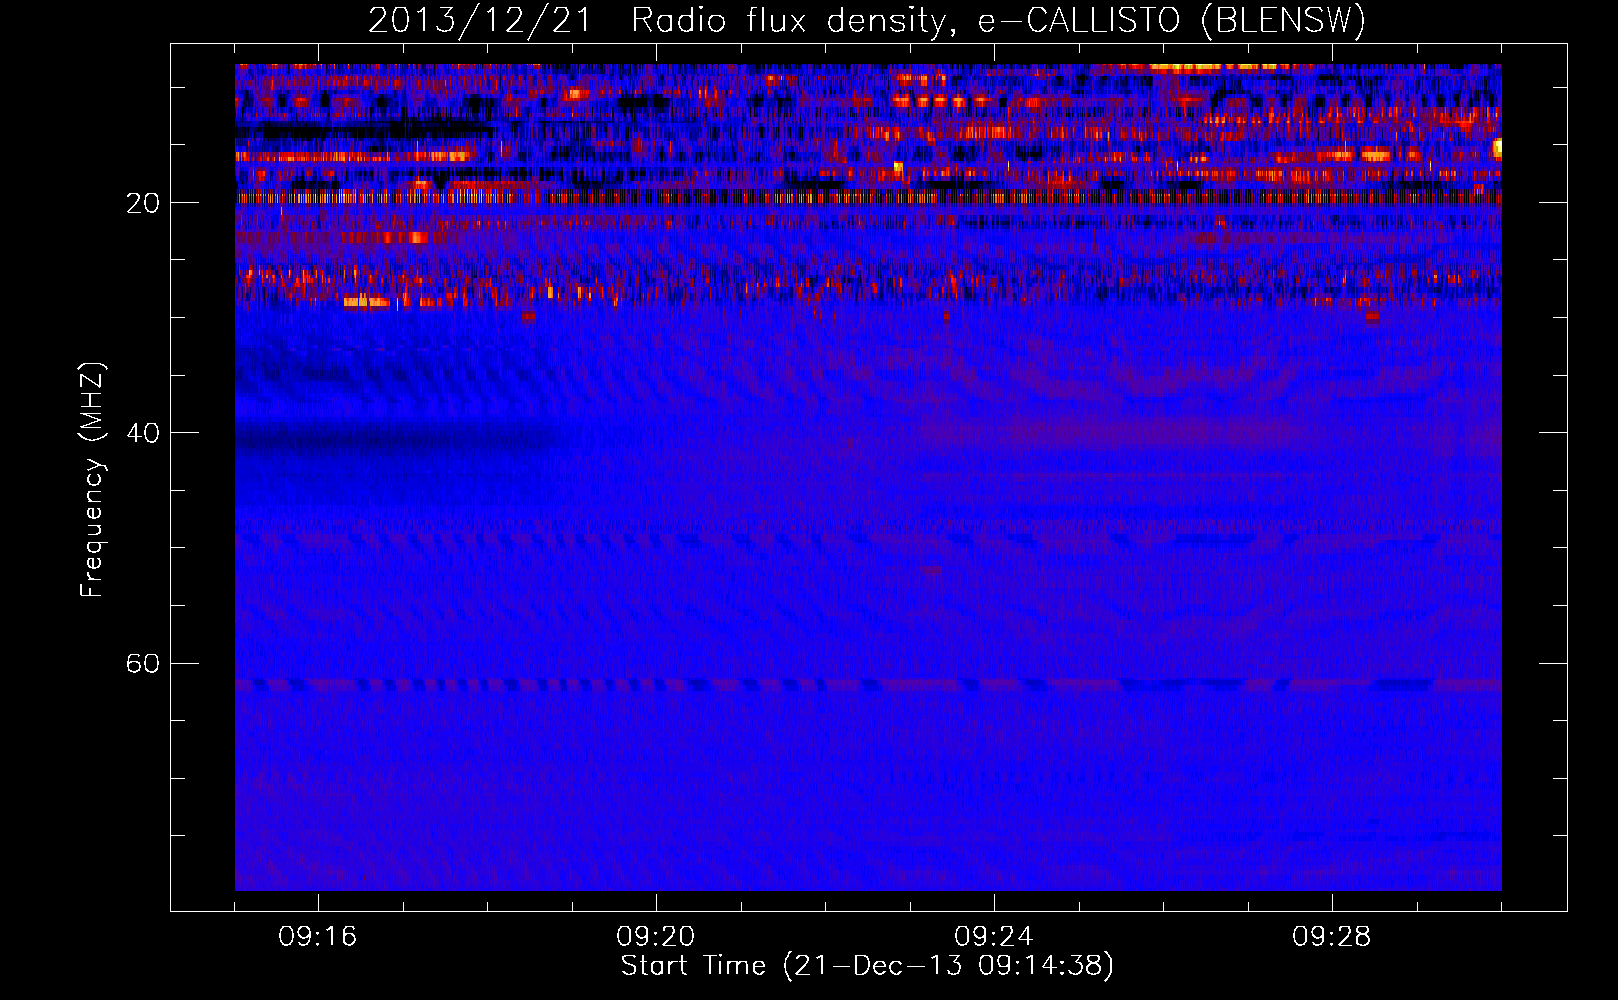The image size is (1618, 1000).
Task: Click the 09:24 time tick label
Action: point(994,937)
